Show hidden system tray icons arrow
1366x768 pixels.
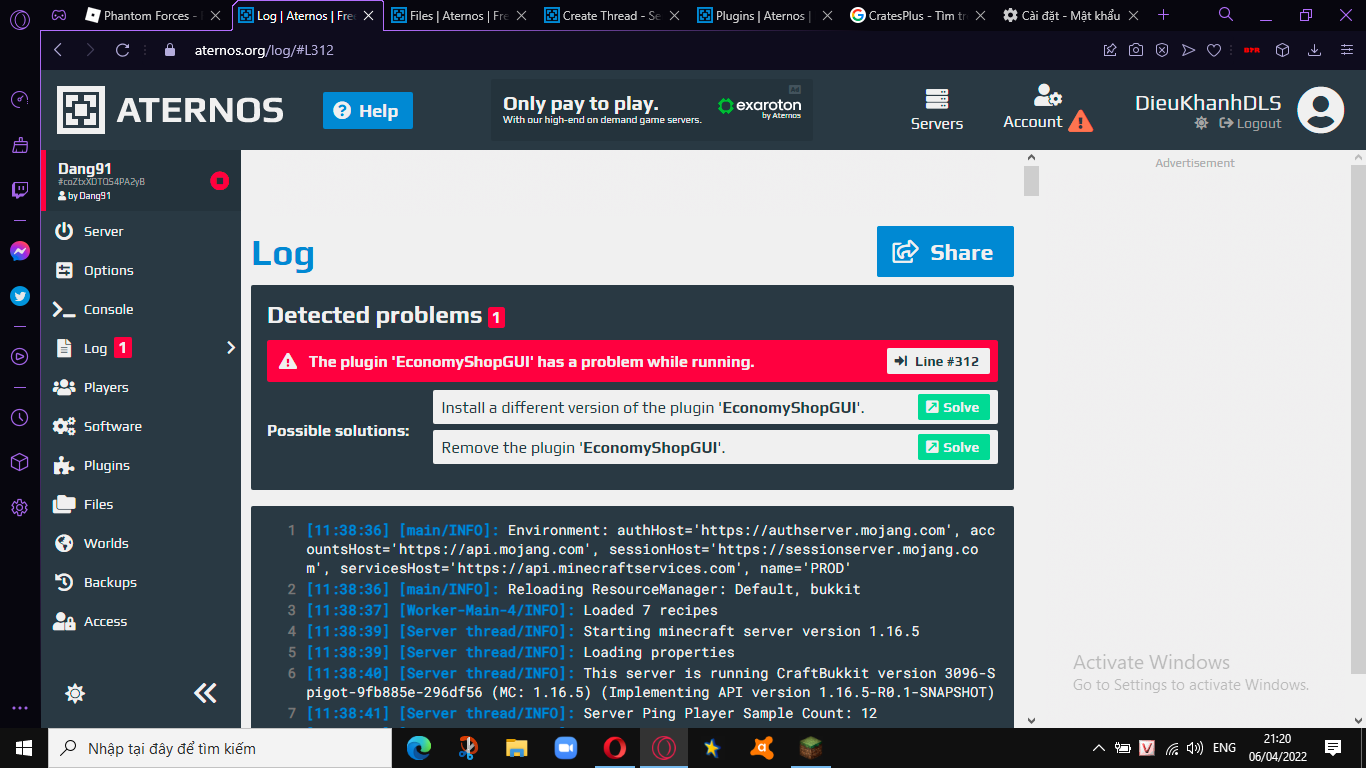pos(1099,748)
